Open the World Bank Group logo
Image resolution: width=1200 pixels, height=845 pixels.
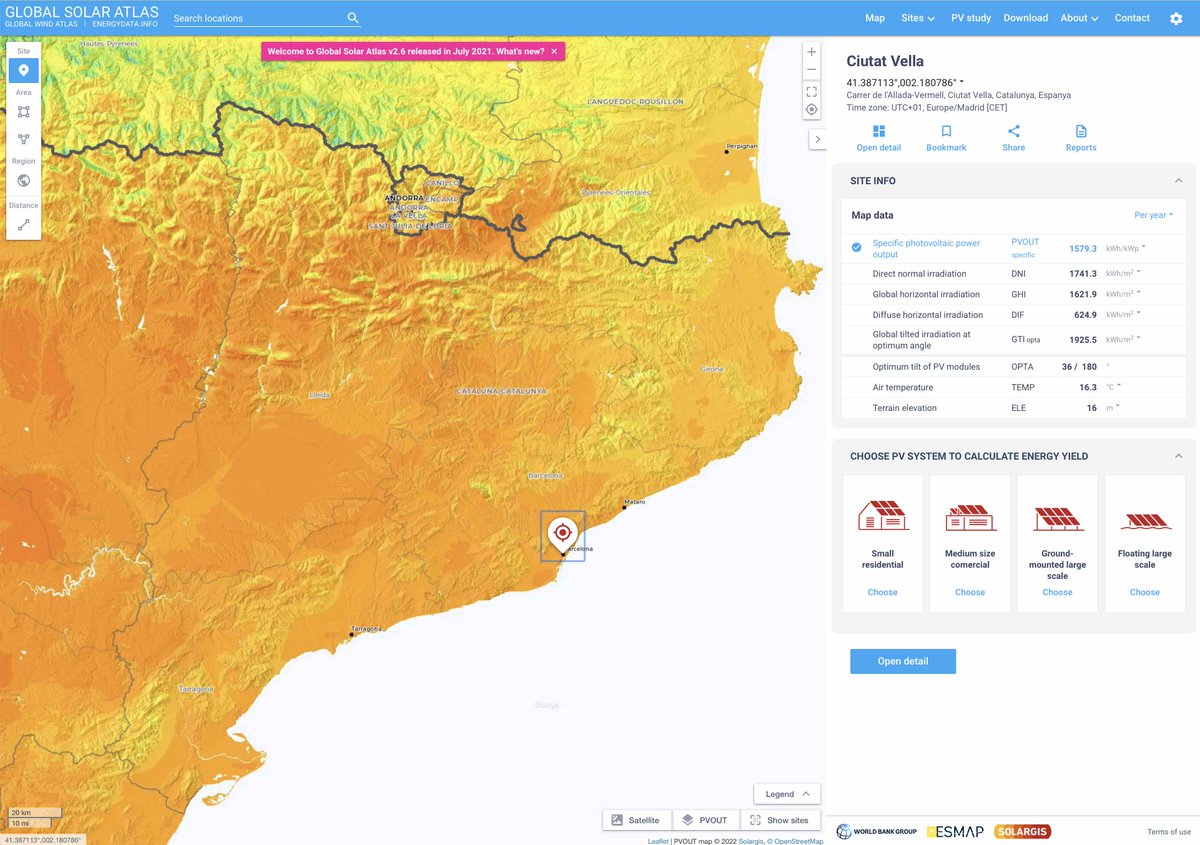[876, 832]
